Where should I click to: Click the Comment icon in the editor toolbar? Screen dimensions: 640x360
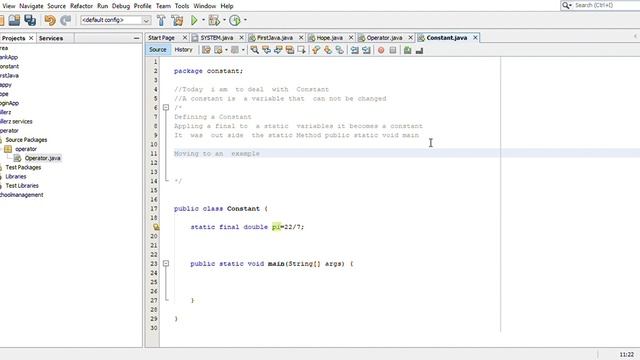[407, 50]
